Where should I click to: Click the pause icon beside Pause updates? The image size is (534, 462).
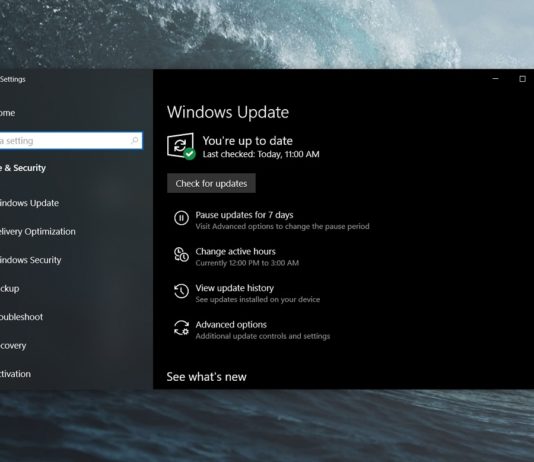pos(181,218)
